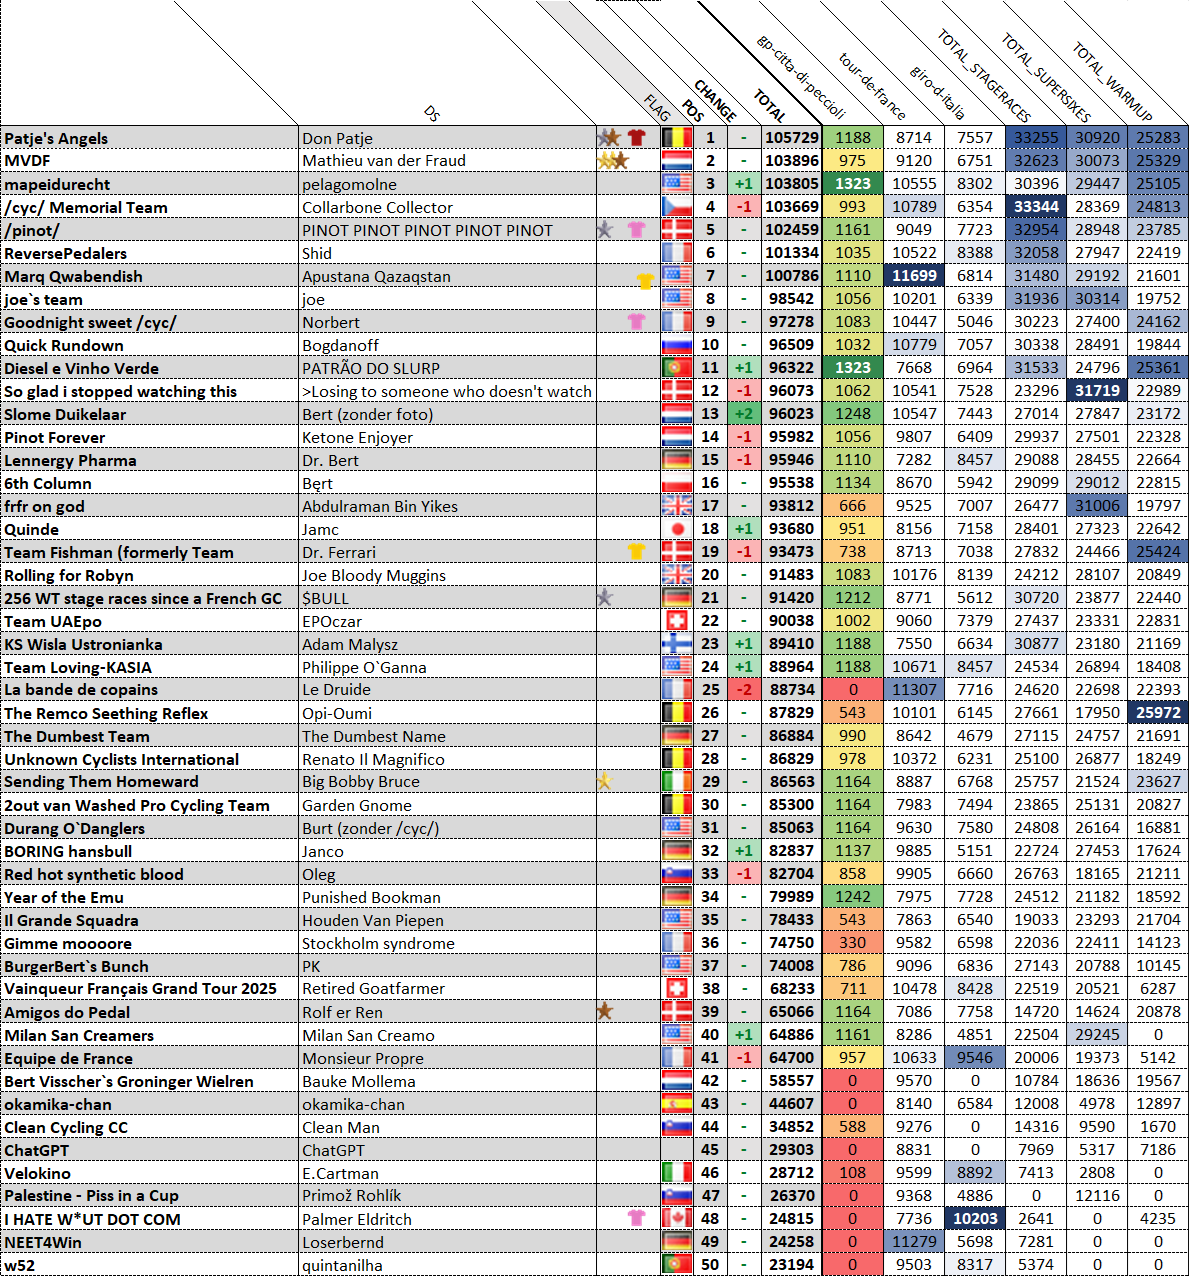Select Marq Qwabendish's yellow jersey icon
The image size is (1189, 1276).
[645, 281]
